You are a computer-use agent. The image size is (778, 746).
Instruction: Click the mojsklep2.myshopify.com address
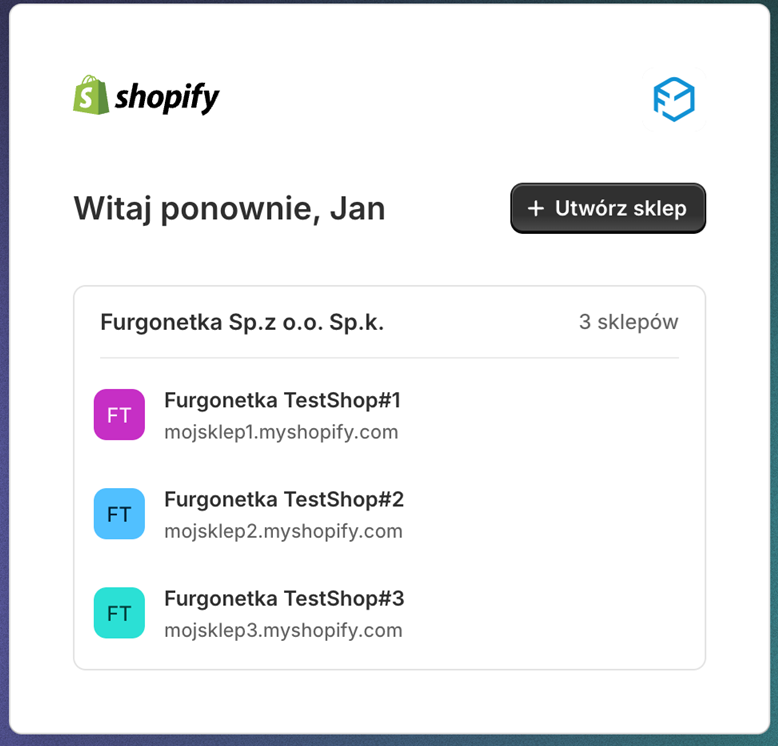click(283, 531)
